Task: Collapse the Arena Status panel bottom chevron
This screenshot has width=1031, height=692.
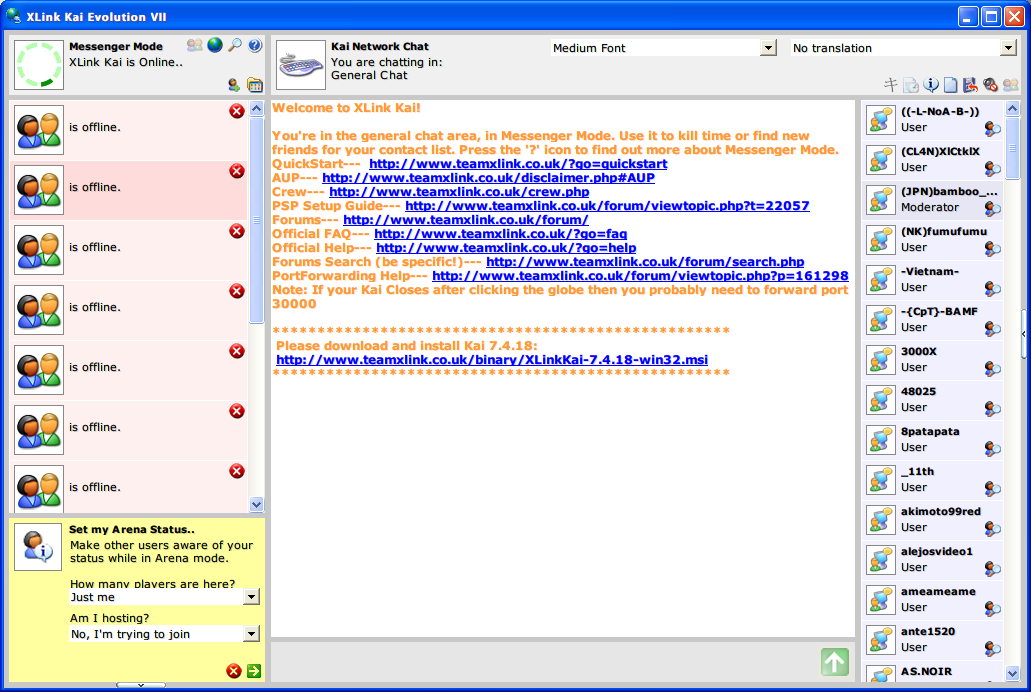Action: click(x=141, y=685)
